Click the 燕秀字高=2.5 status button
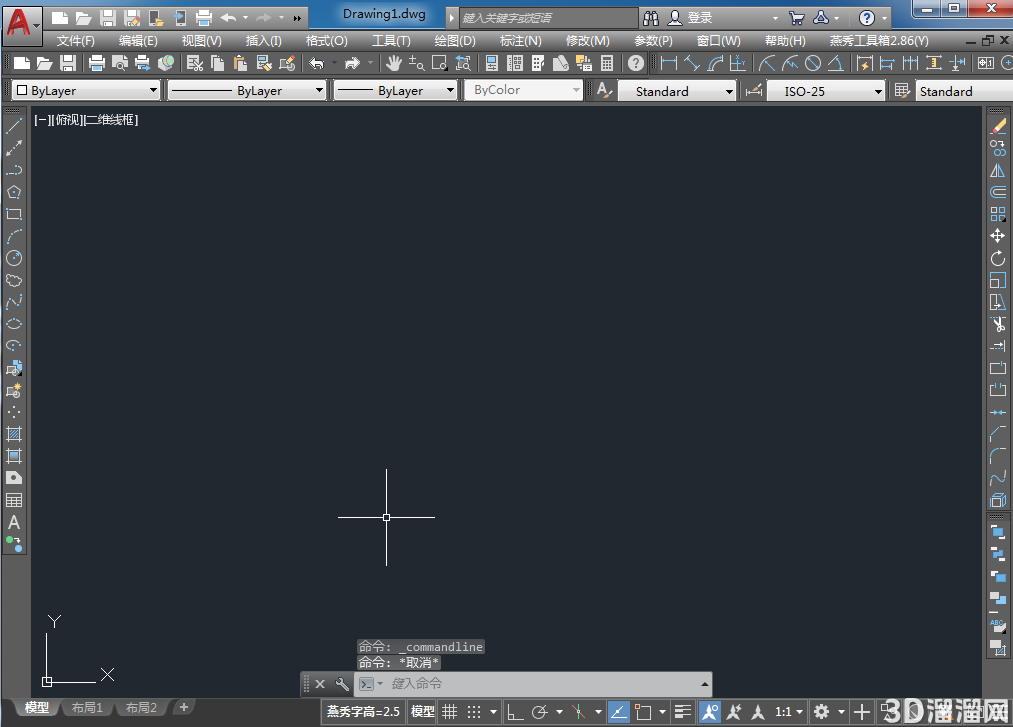The width and height of the screenshot is (1013, 727). tap(363, 712)
